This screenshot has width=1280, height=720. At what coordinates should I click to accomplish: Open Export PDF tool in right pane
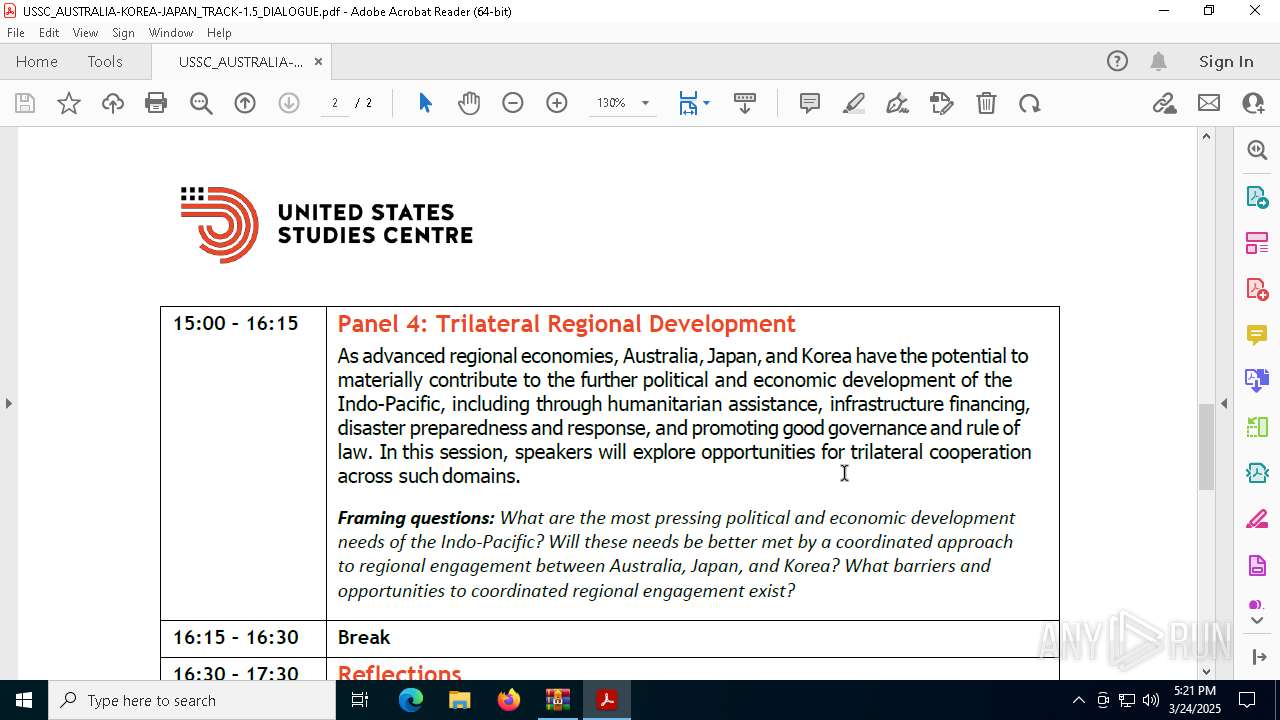coord(1257,196)
